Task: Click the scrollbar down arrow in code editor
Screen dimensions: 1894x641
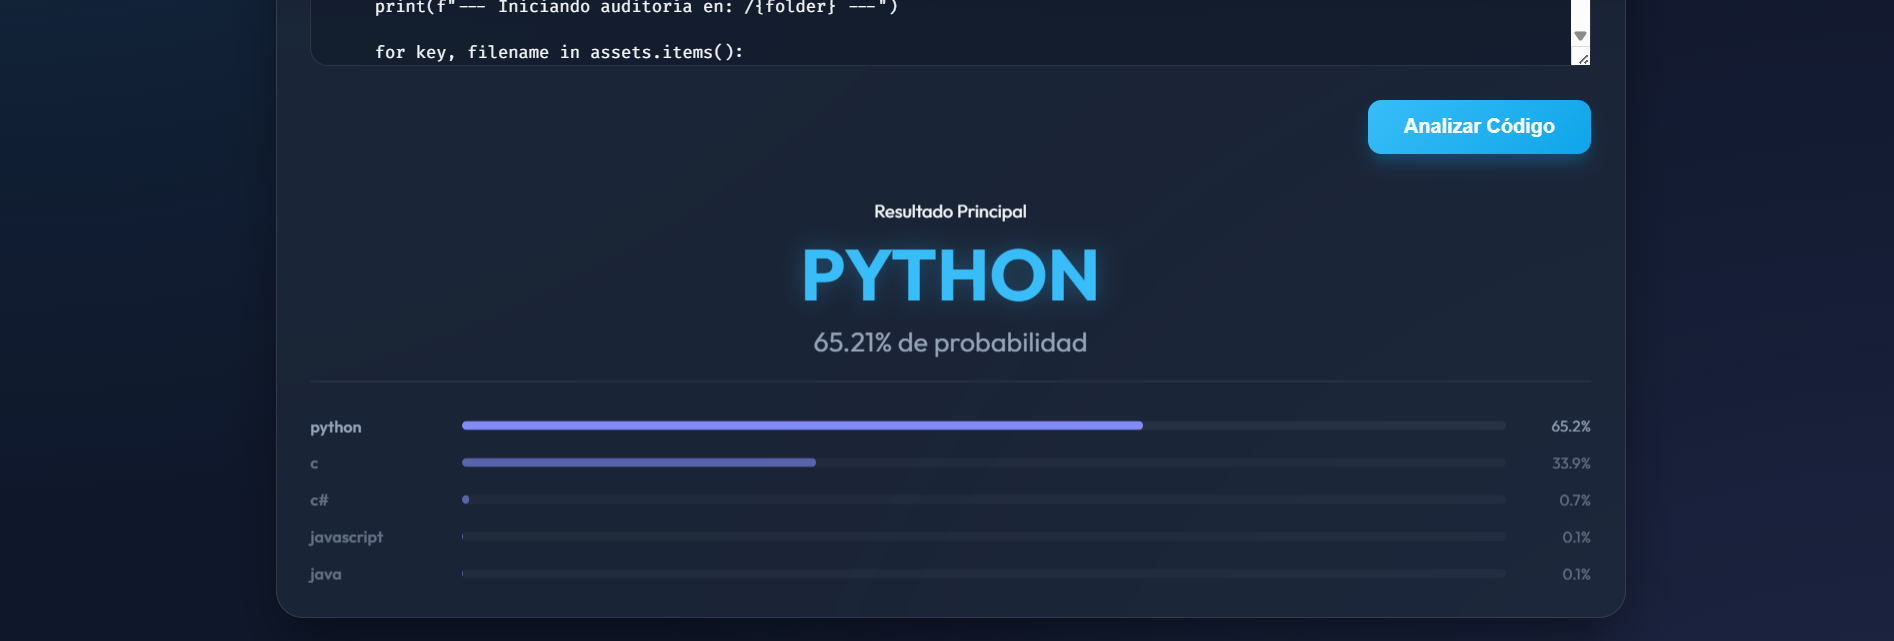Action: click(1580, 36)
